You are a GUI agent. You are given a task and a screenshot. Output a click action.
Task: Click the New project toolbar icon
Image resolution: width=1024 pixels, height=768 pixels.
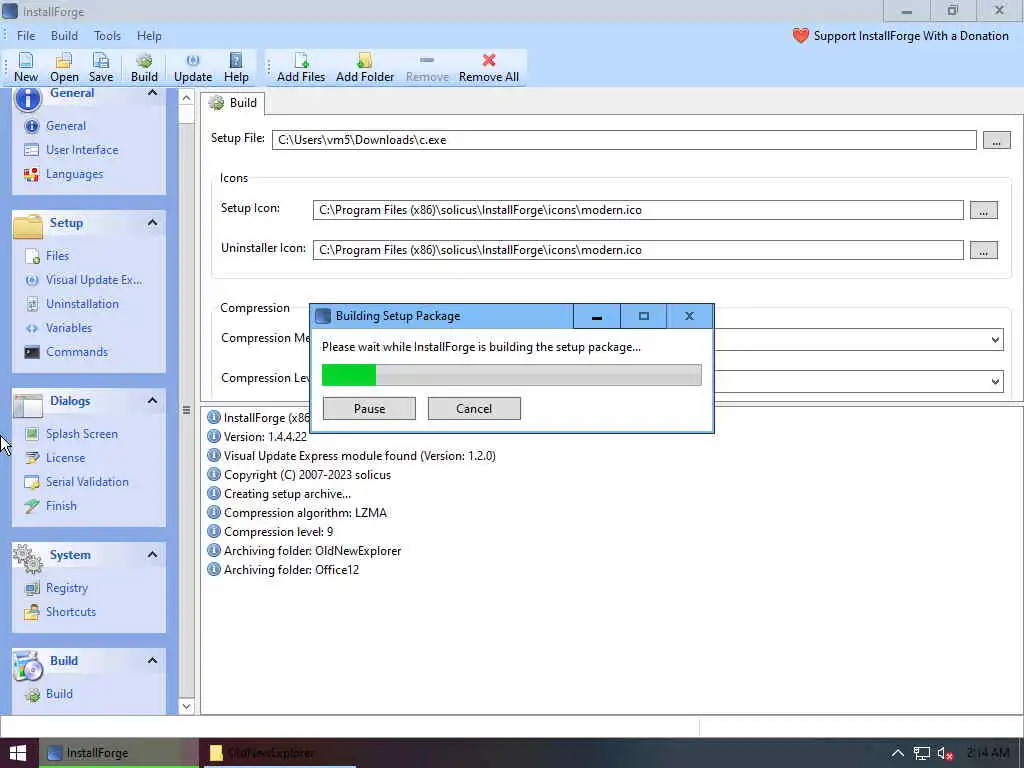coord(26,67)
